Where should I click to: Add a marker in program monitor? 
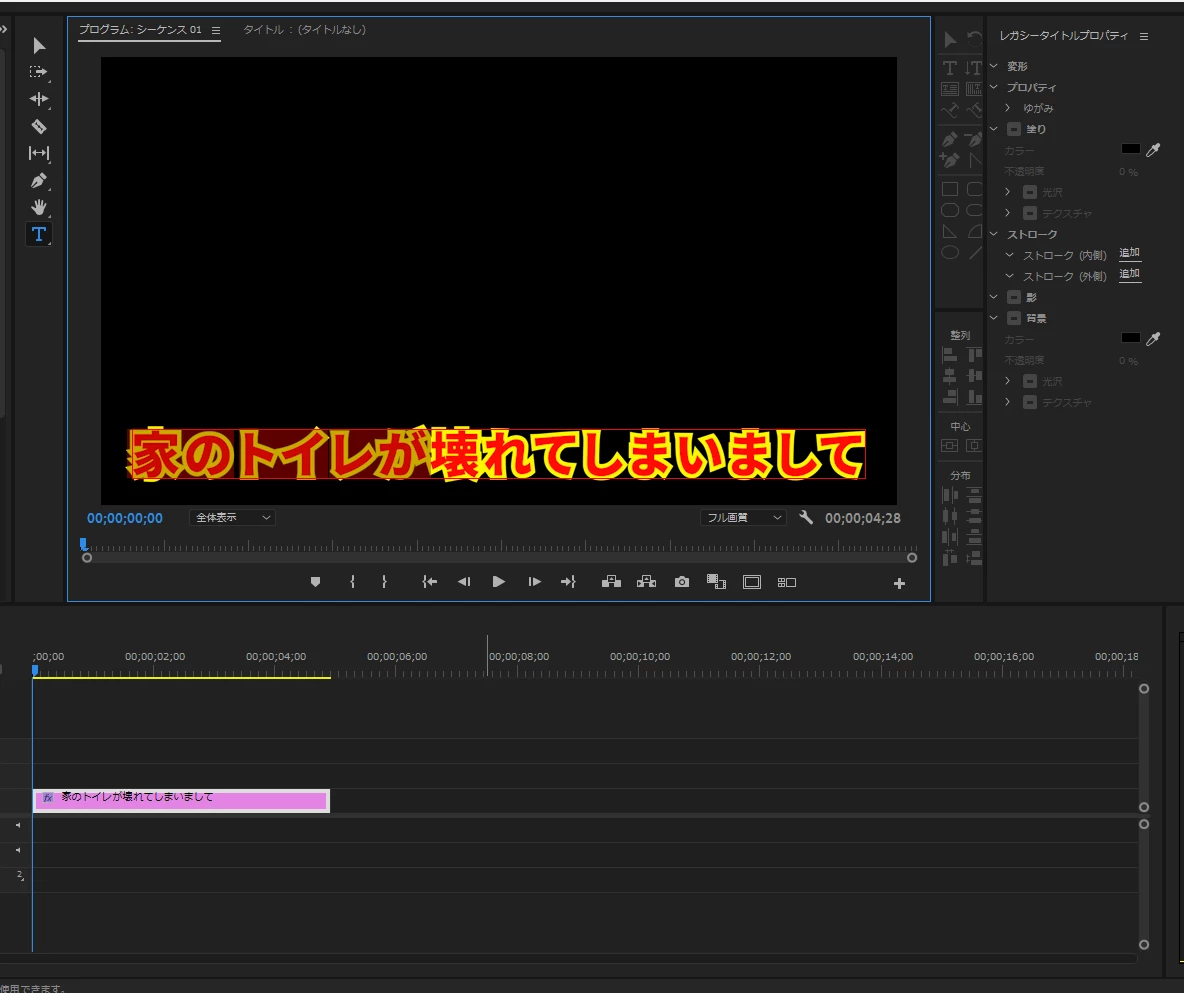pyautogui.click(x=316, y=582)
